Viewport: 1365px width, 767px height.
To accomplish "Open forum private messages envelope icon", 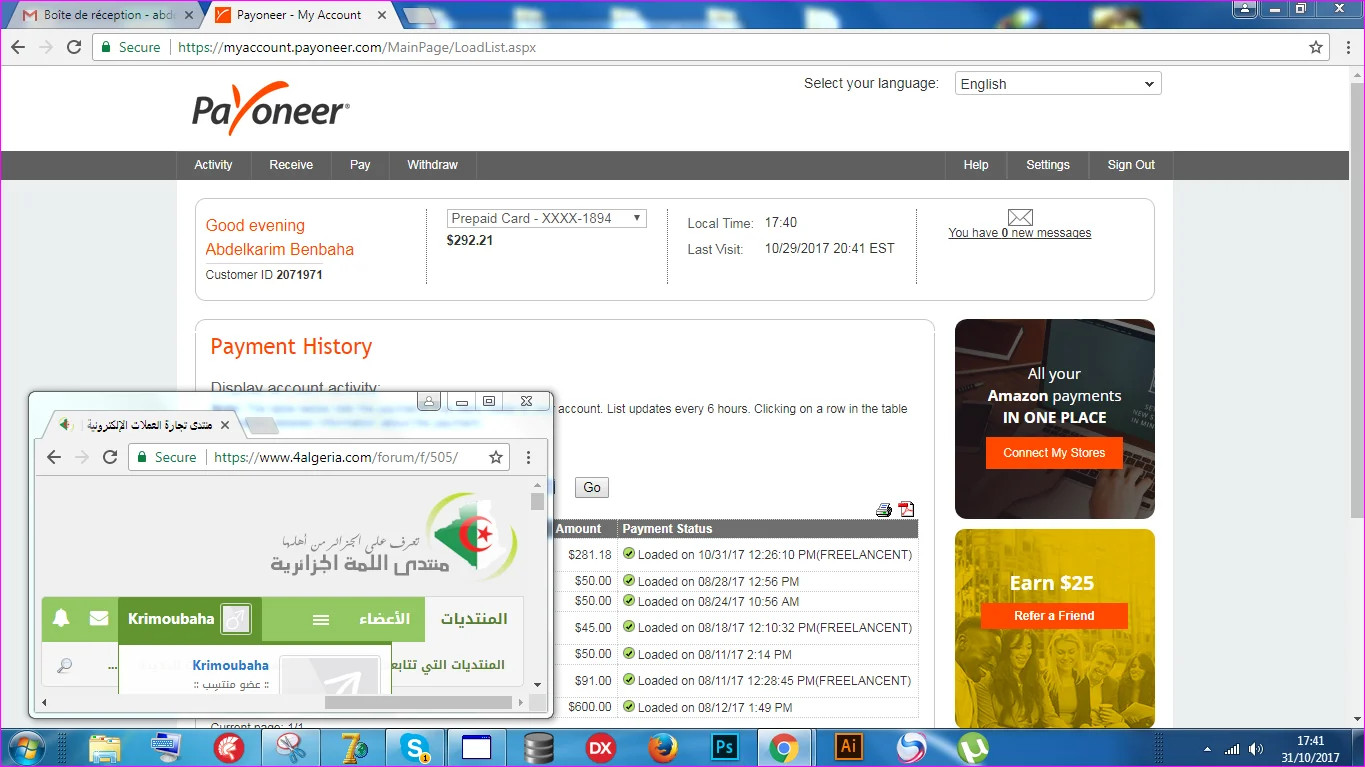I will (99, 619).
